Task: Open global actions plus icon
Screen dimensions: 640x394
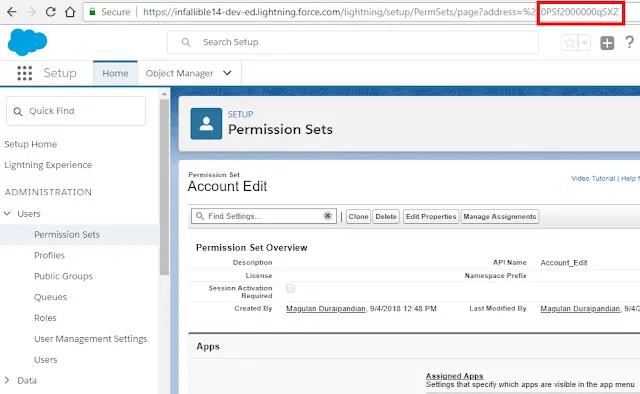Action: (607, 42)
